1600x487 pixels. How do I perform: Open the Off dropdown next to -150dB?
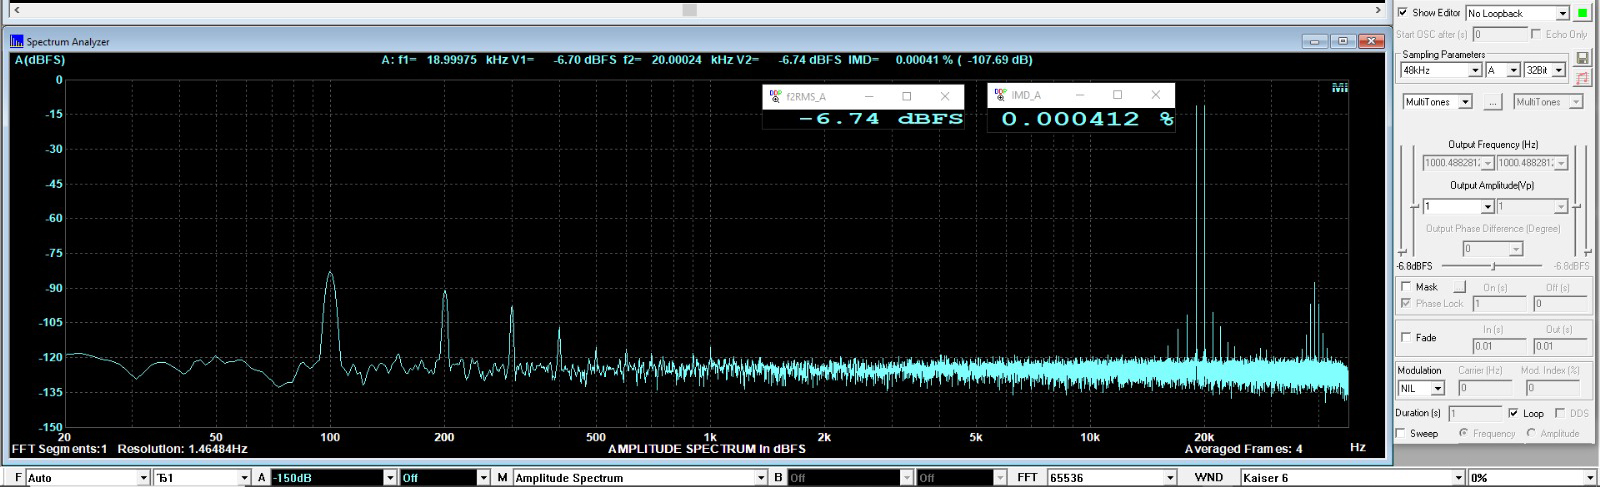tap(485, 478)
